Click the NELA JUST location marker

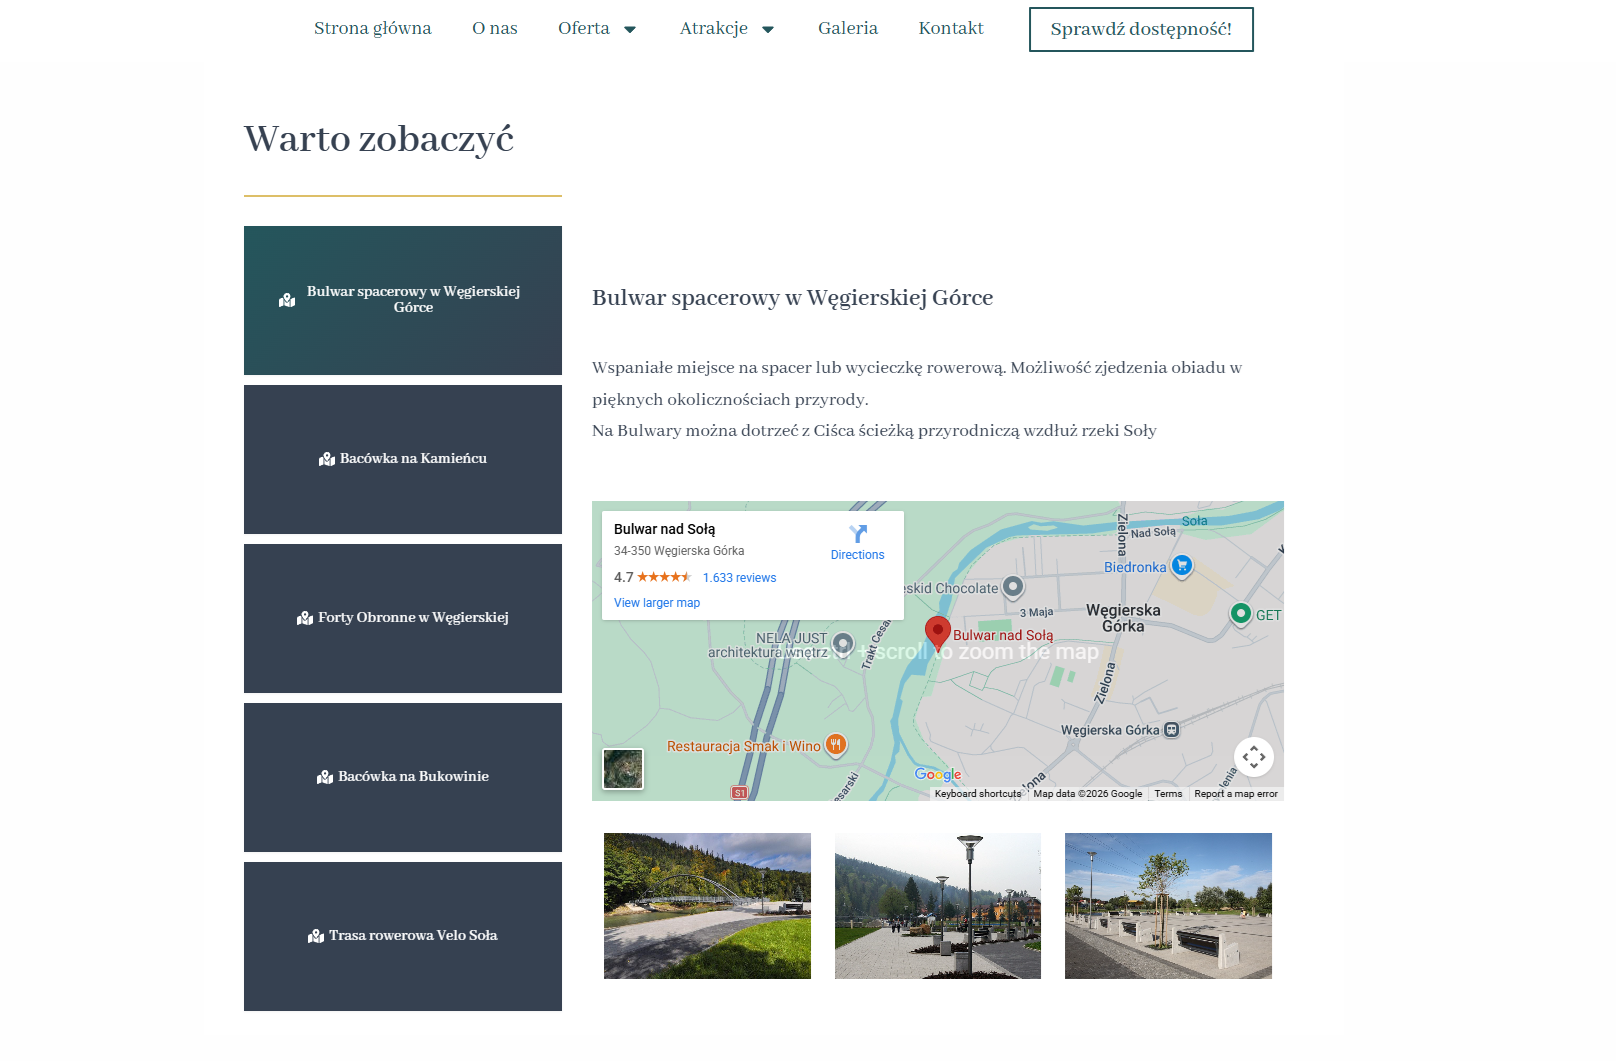tap(843, 642)
